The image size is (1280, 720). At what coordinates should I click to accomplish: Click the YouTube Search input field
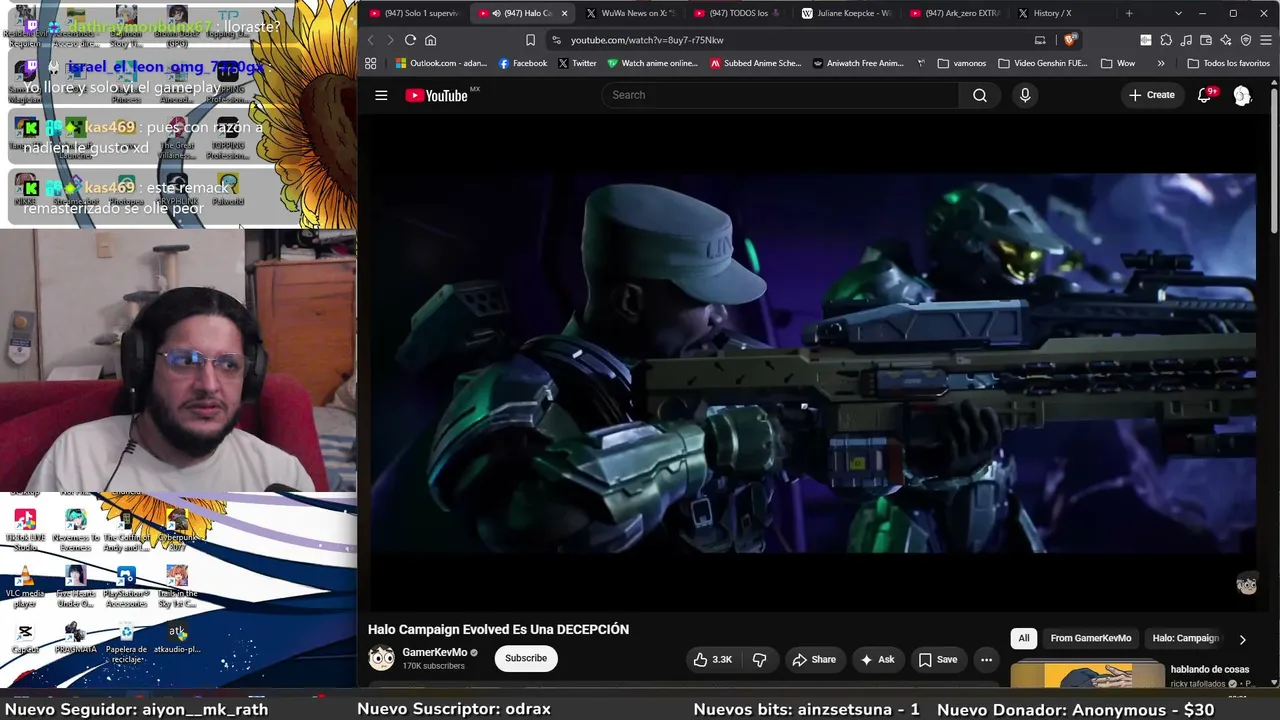780,95
